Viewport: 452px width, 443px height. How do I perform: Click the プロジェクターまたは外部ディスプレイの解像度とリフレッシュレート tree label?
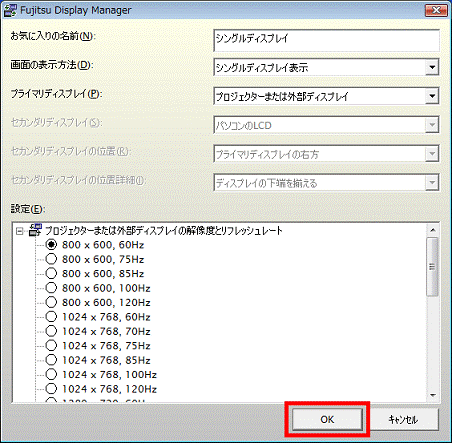coord(164,230)
